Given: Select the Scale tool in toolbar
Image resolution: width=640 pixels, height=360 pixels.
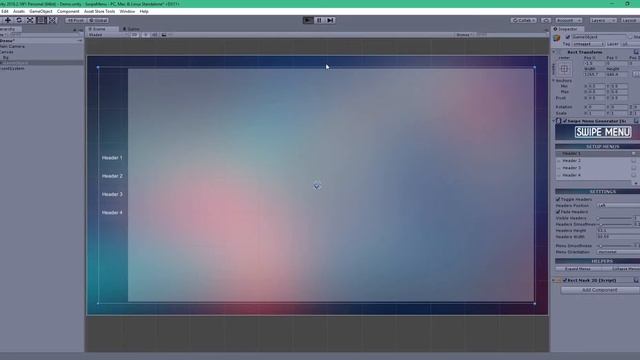Looking at the screenshot, I should coord(30,20).
